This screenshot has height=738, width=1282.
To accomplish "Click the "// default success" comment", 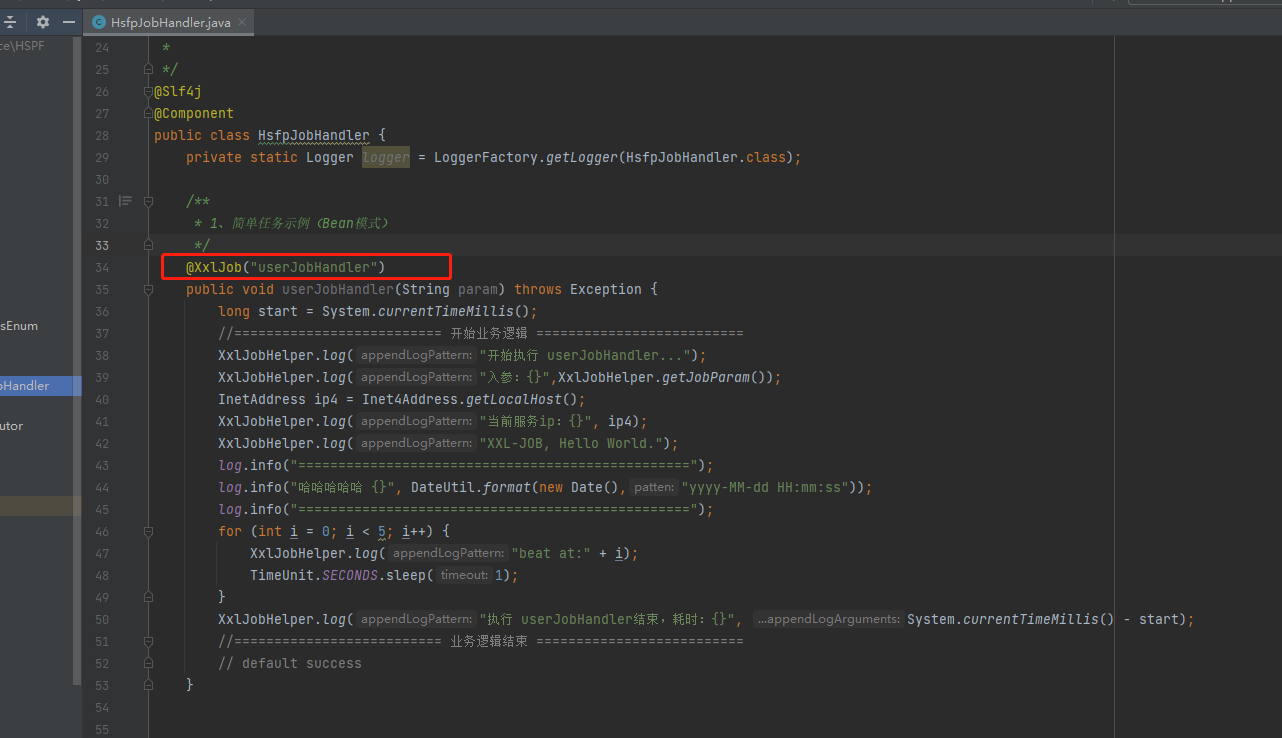I will (290, 663).
